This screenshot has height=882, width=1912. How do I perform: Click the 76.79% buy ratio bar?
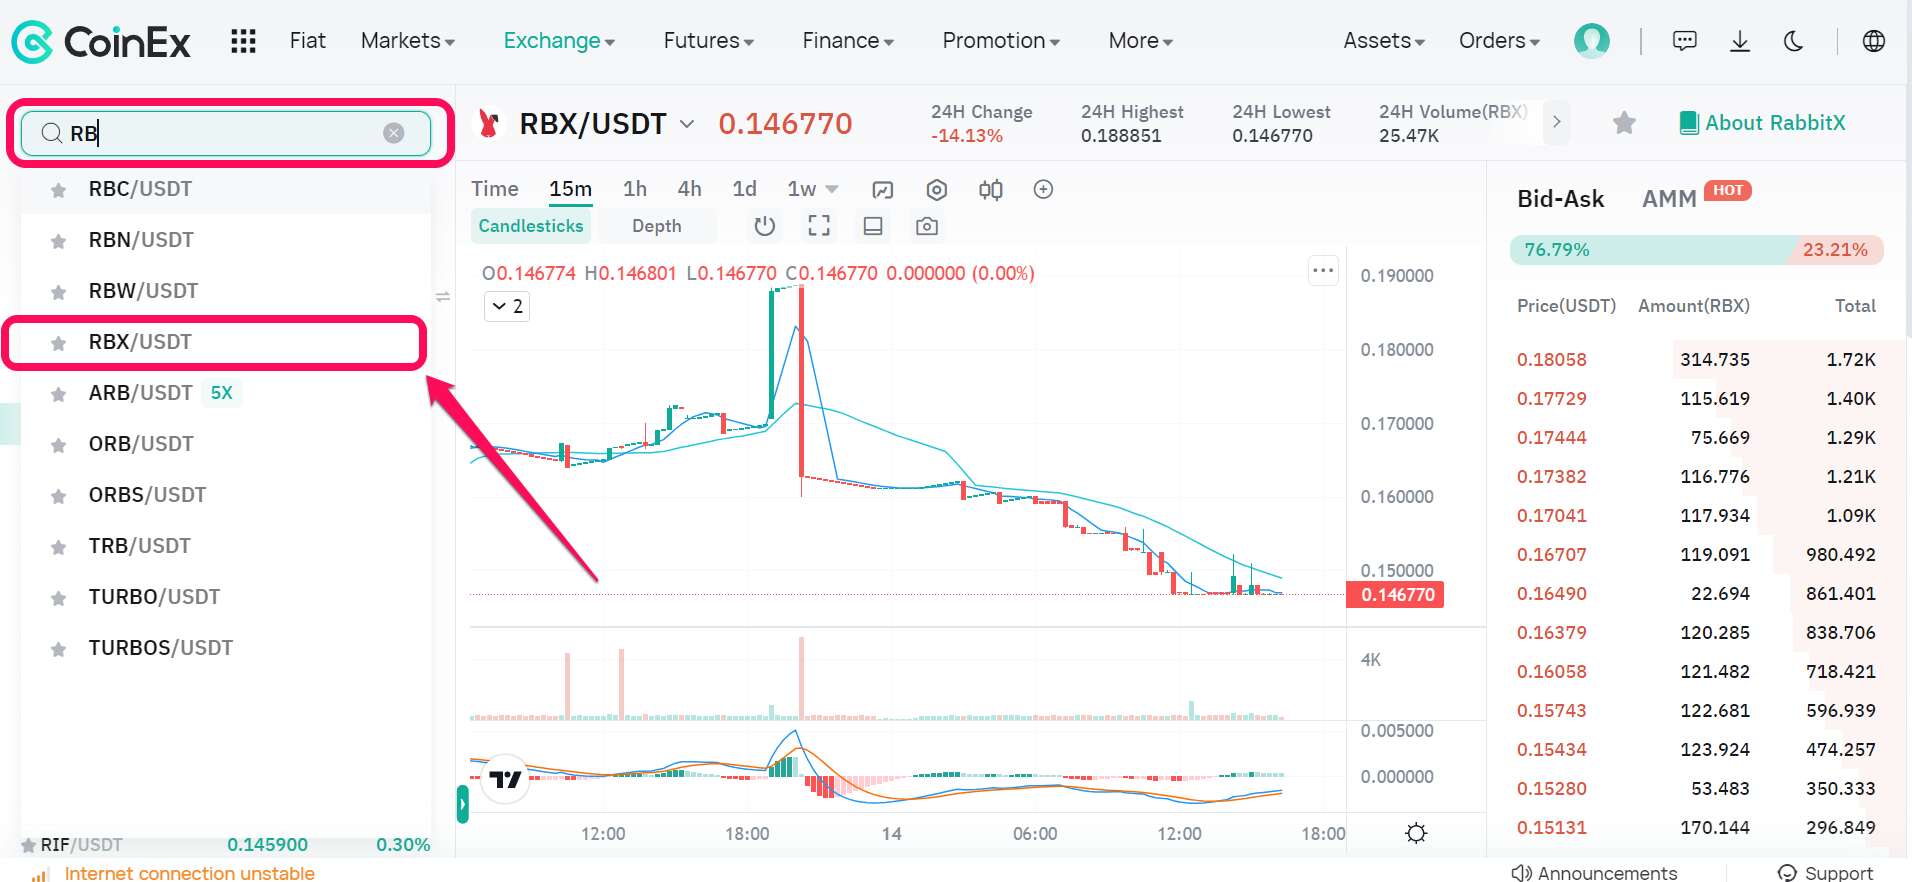point(1653,250)
